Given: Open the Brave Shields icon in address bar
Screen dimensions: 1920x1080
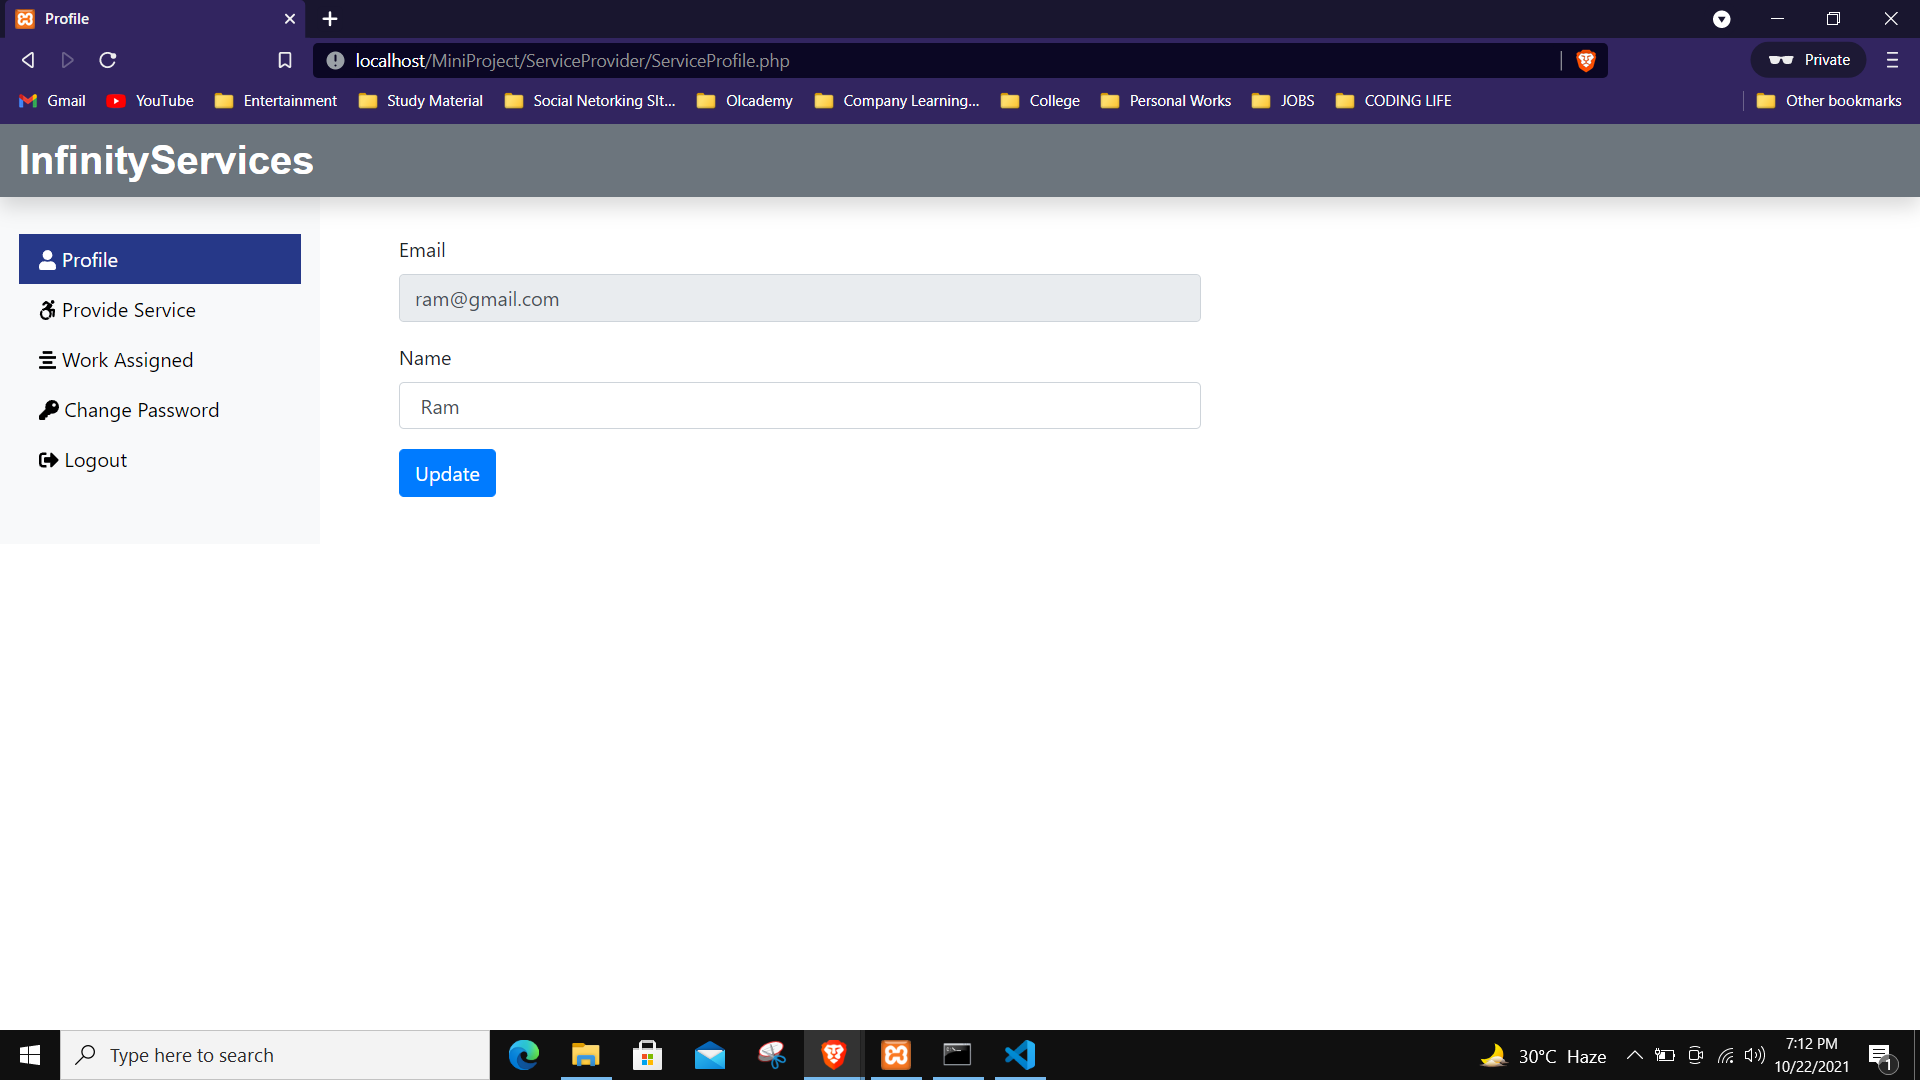Looking at the screenshot, I should click(1585, 60).
